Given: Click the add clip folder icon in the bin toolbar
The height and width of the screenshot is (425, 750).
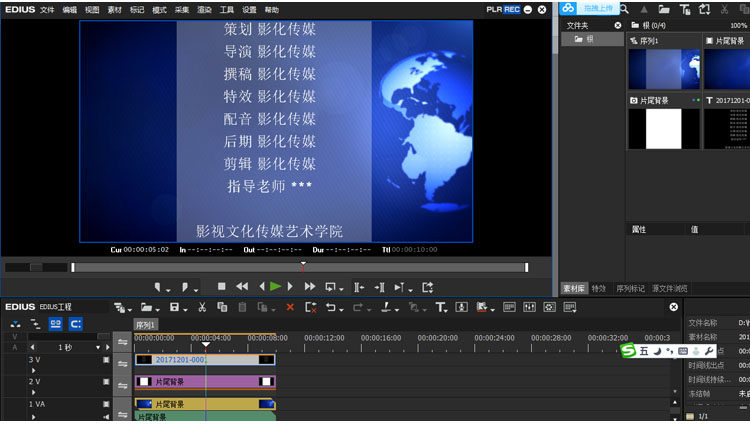Looking at the screenshot, I should click(664, 9).
